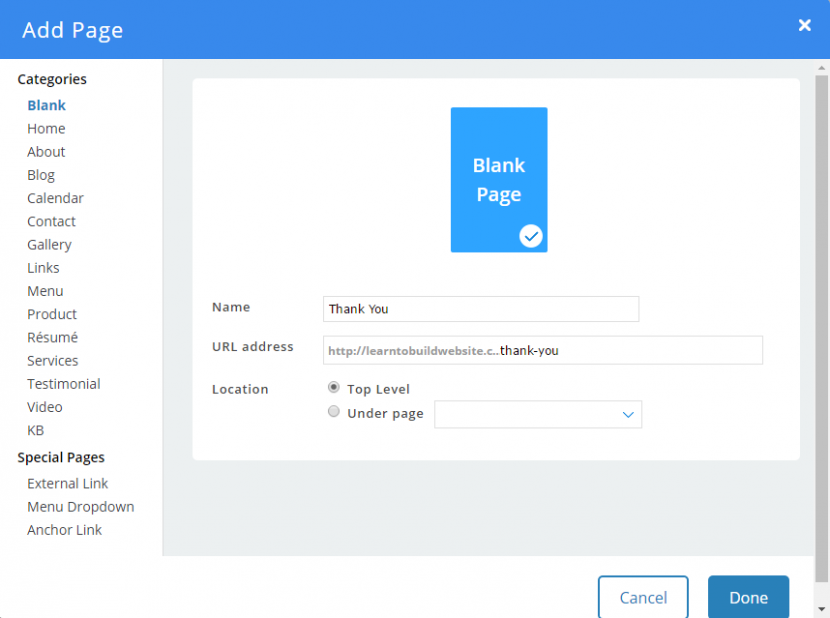830x618 pixels.
Task: Select the Testimonial category
Action: 64,384
